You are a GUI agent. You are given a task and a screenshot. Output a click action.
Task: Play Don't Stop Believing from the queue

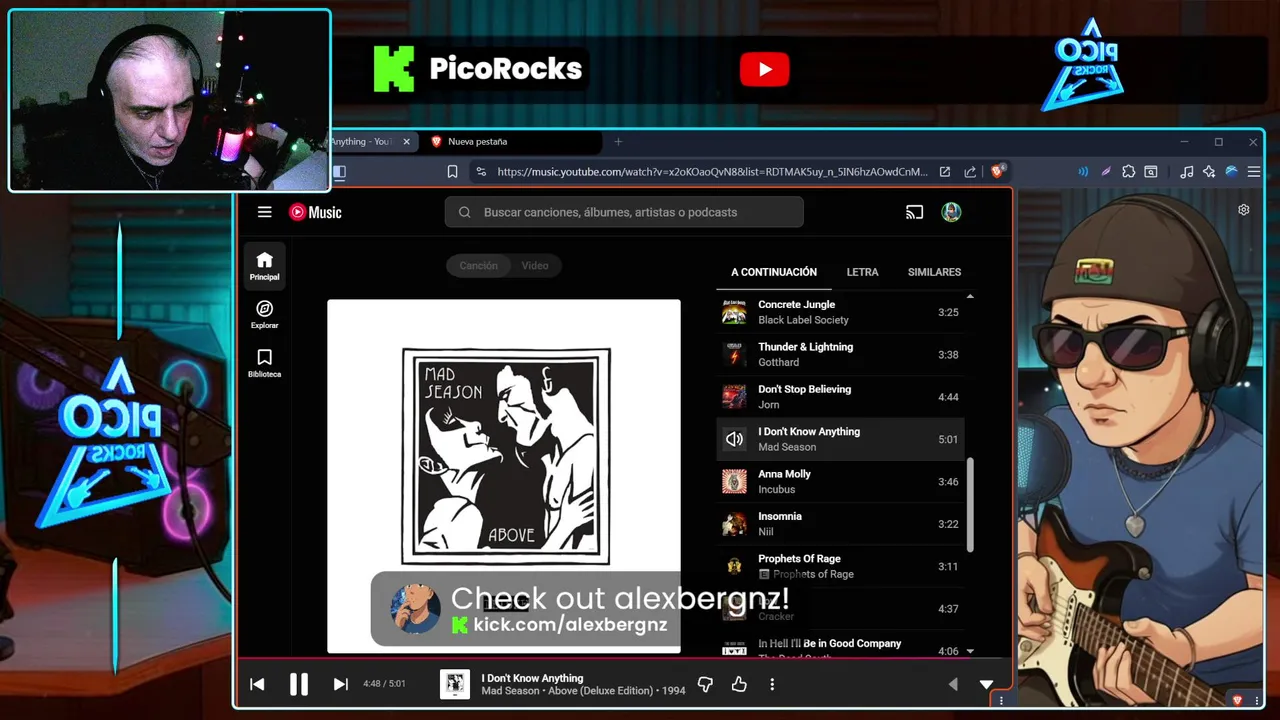click(841, 397)
